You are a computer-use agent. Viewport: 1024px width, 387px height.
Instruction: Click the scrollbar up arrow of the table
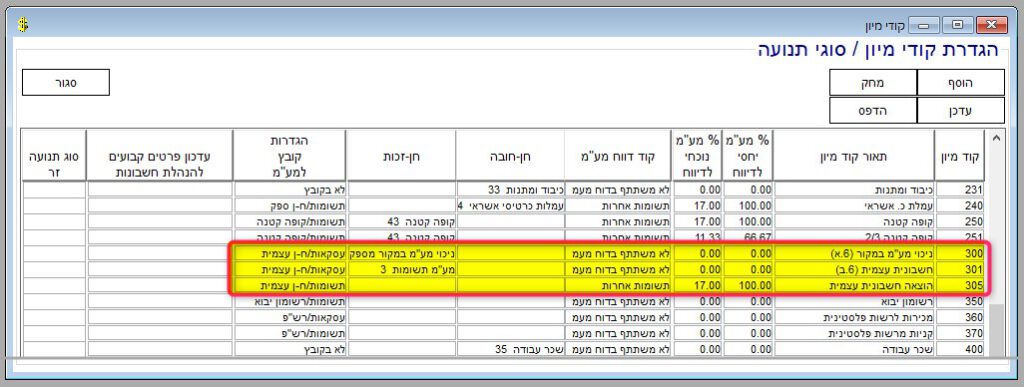[995, 138]
